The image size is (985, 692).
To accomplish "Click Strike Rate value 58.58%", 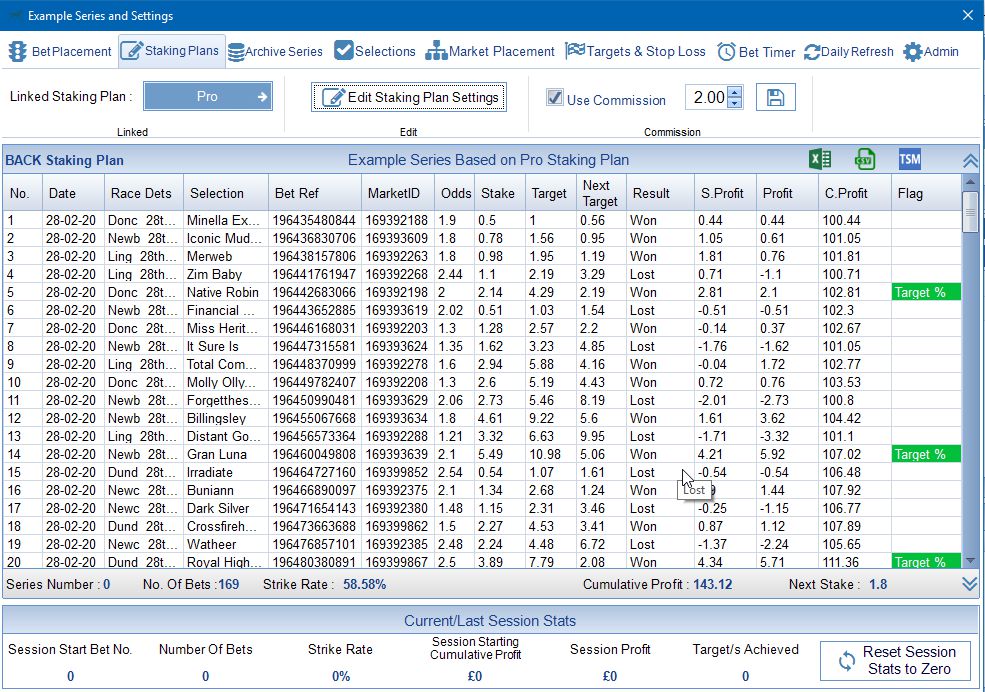I will pos(364,585).
